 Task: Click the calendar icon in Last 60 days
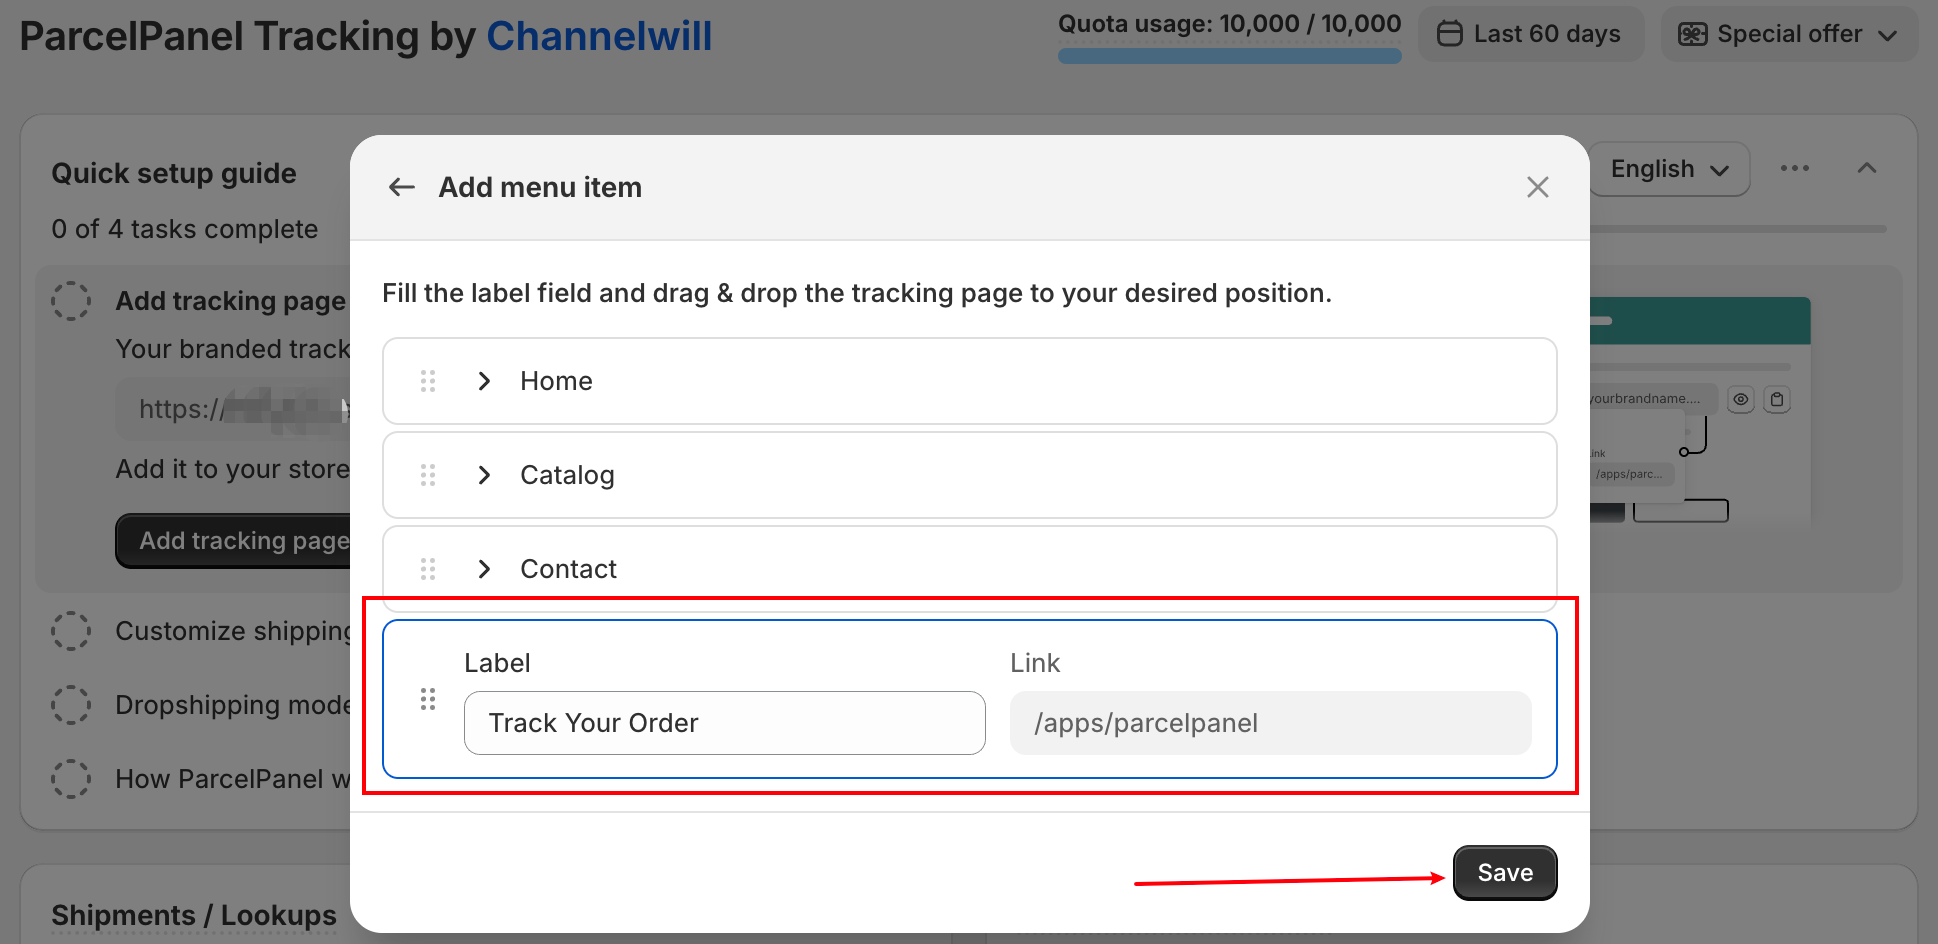(1449, 34)
